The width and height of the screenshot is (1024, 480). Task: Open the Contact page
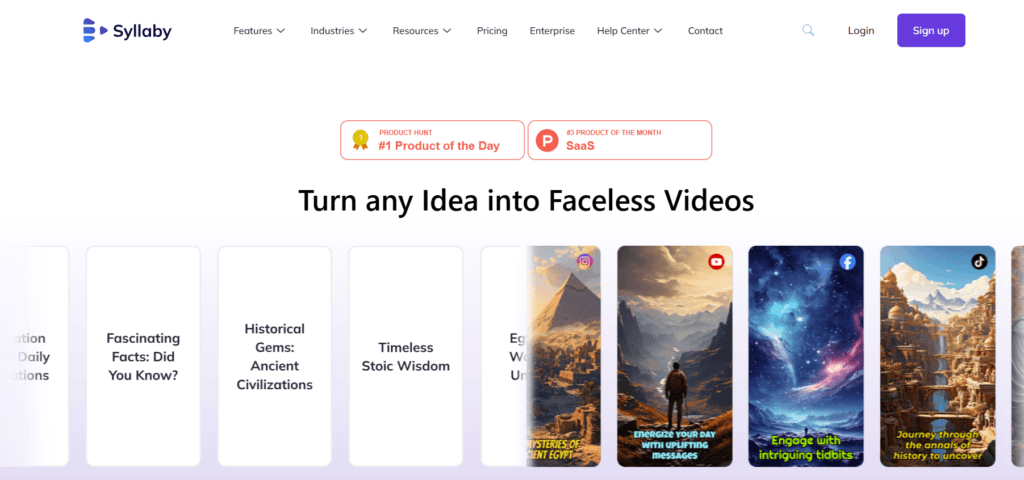point(705,31)
